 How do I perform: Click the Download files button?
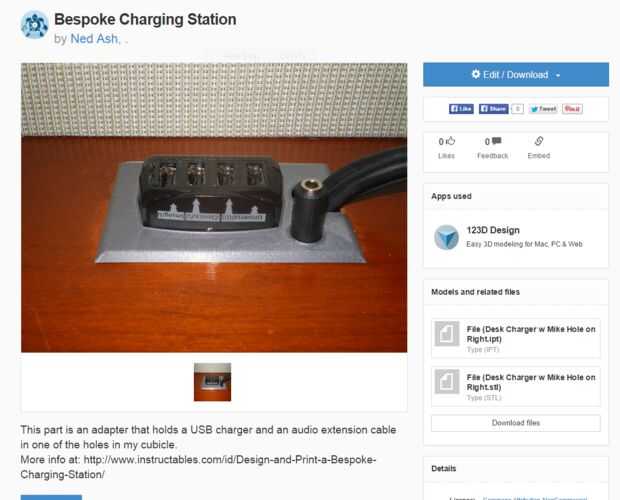pyautogui.click(x=516, y=423)
